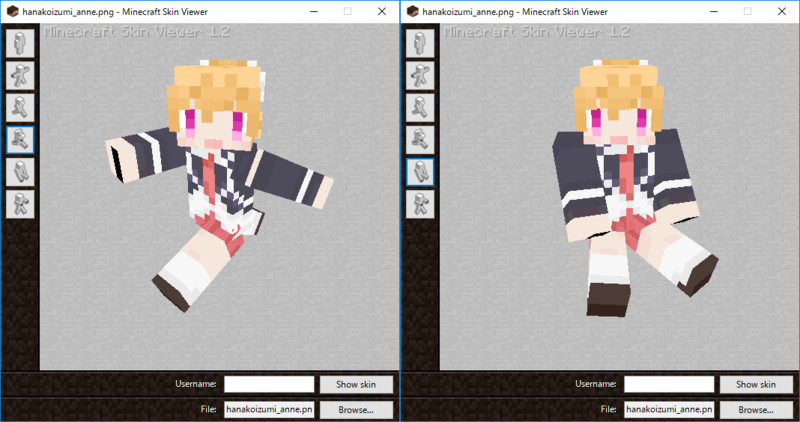Select the standing pose icon in left window

coord(20,43)
